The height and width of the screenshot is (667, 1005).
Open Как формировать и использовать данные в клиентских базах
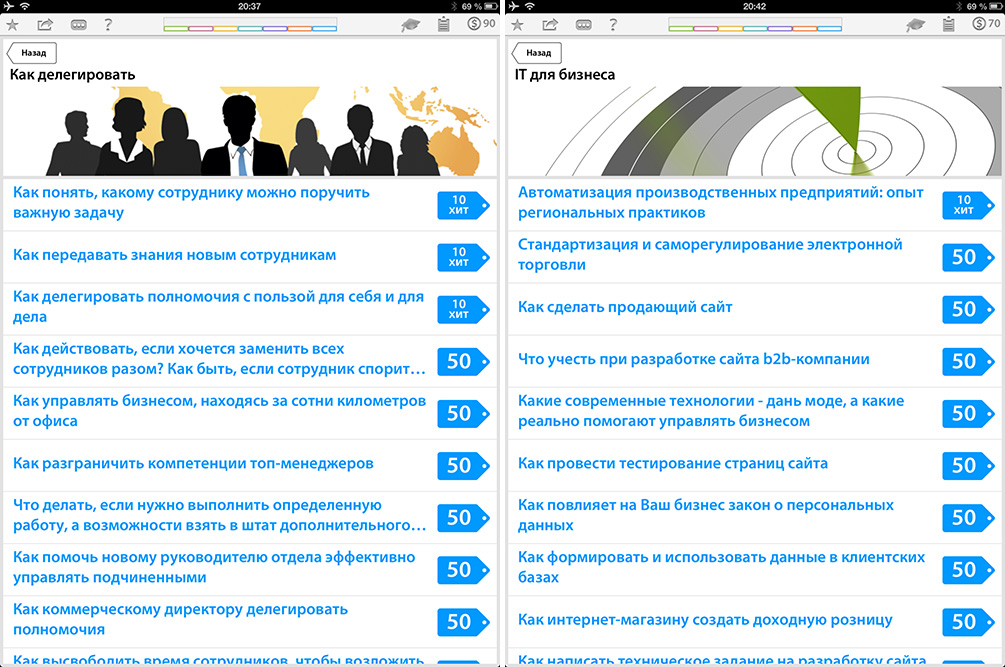pos(755,570)
